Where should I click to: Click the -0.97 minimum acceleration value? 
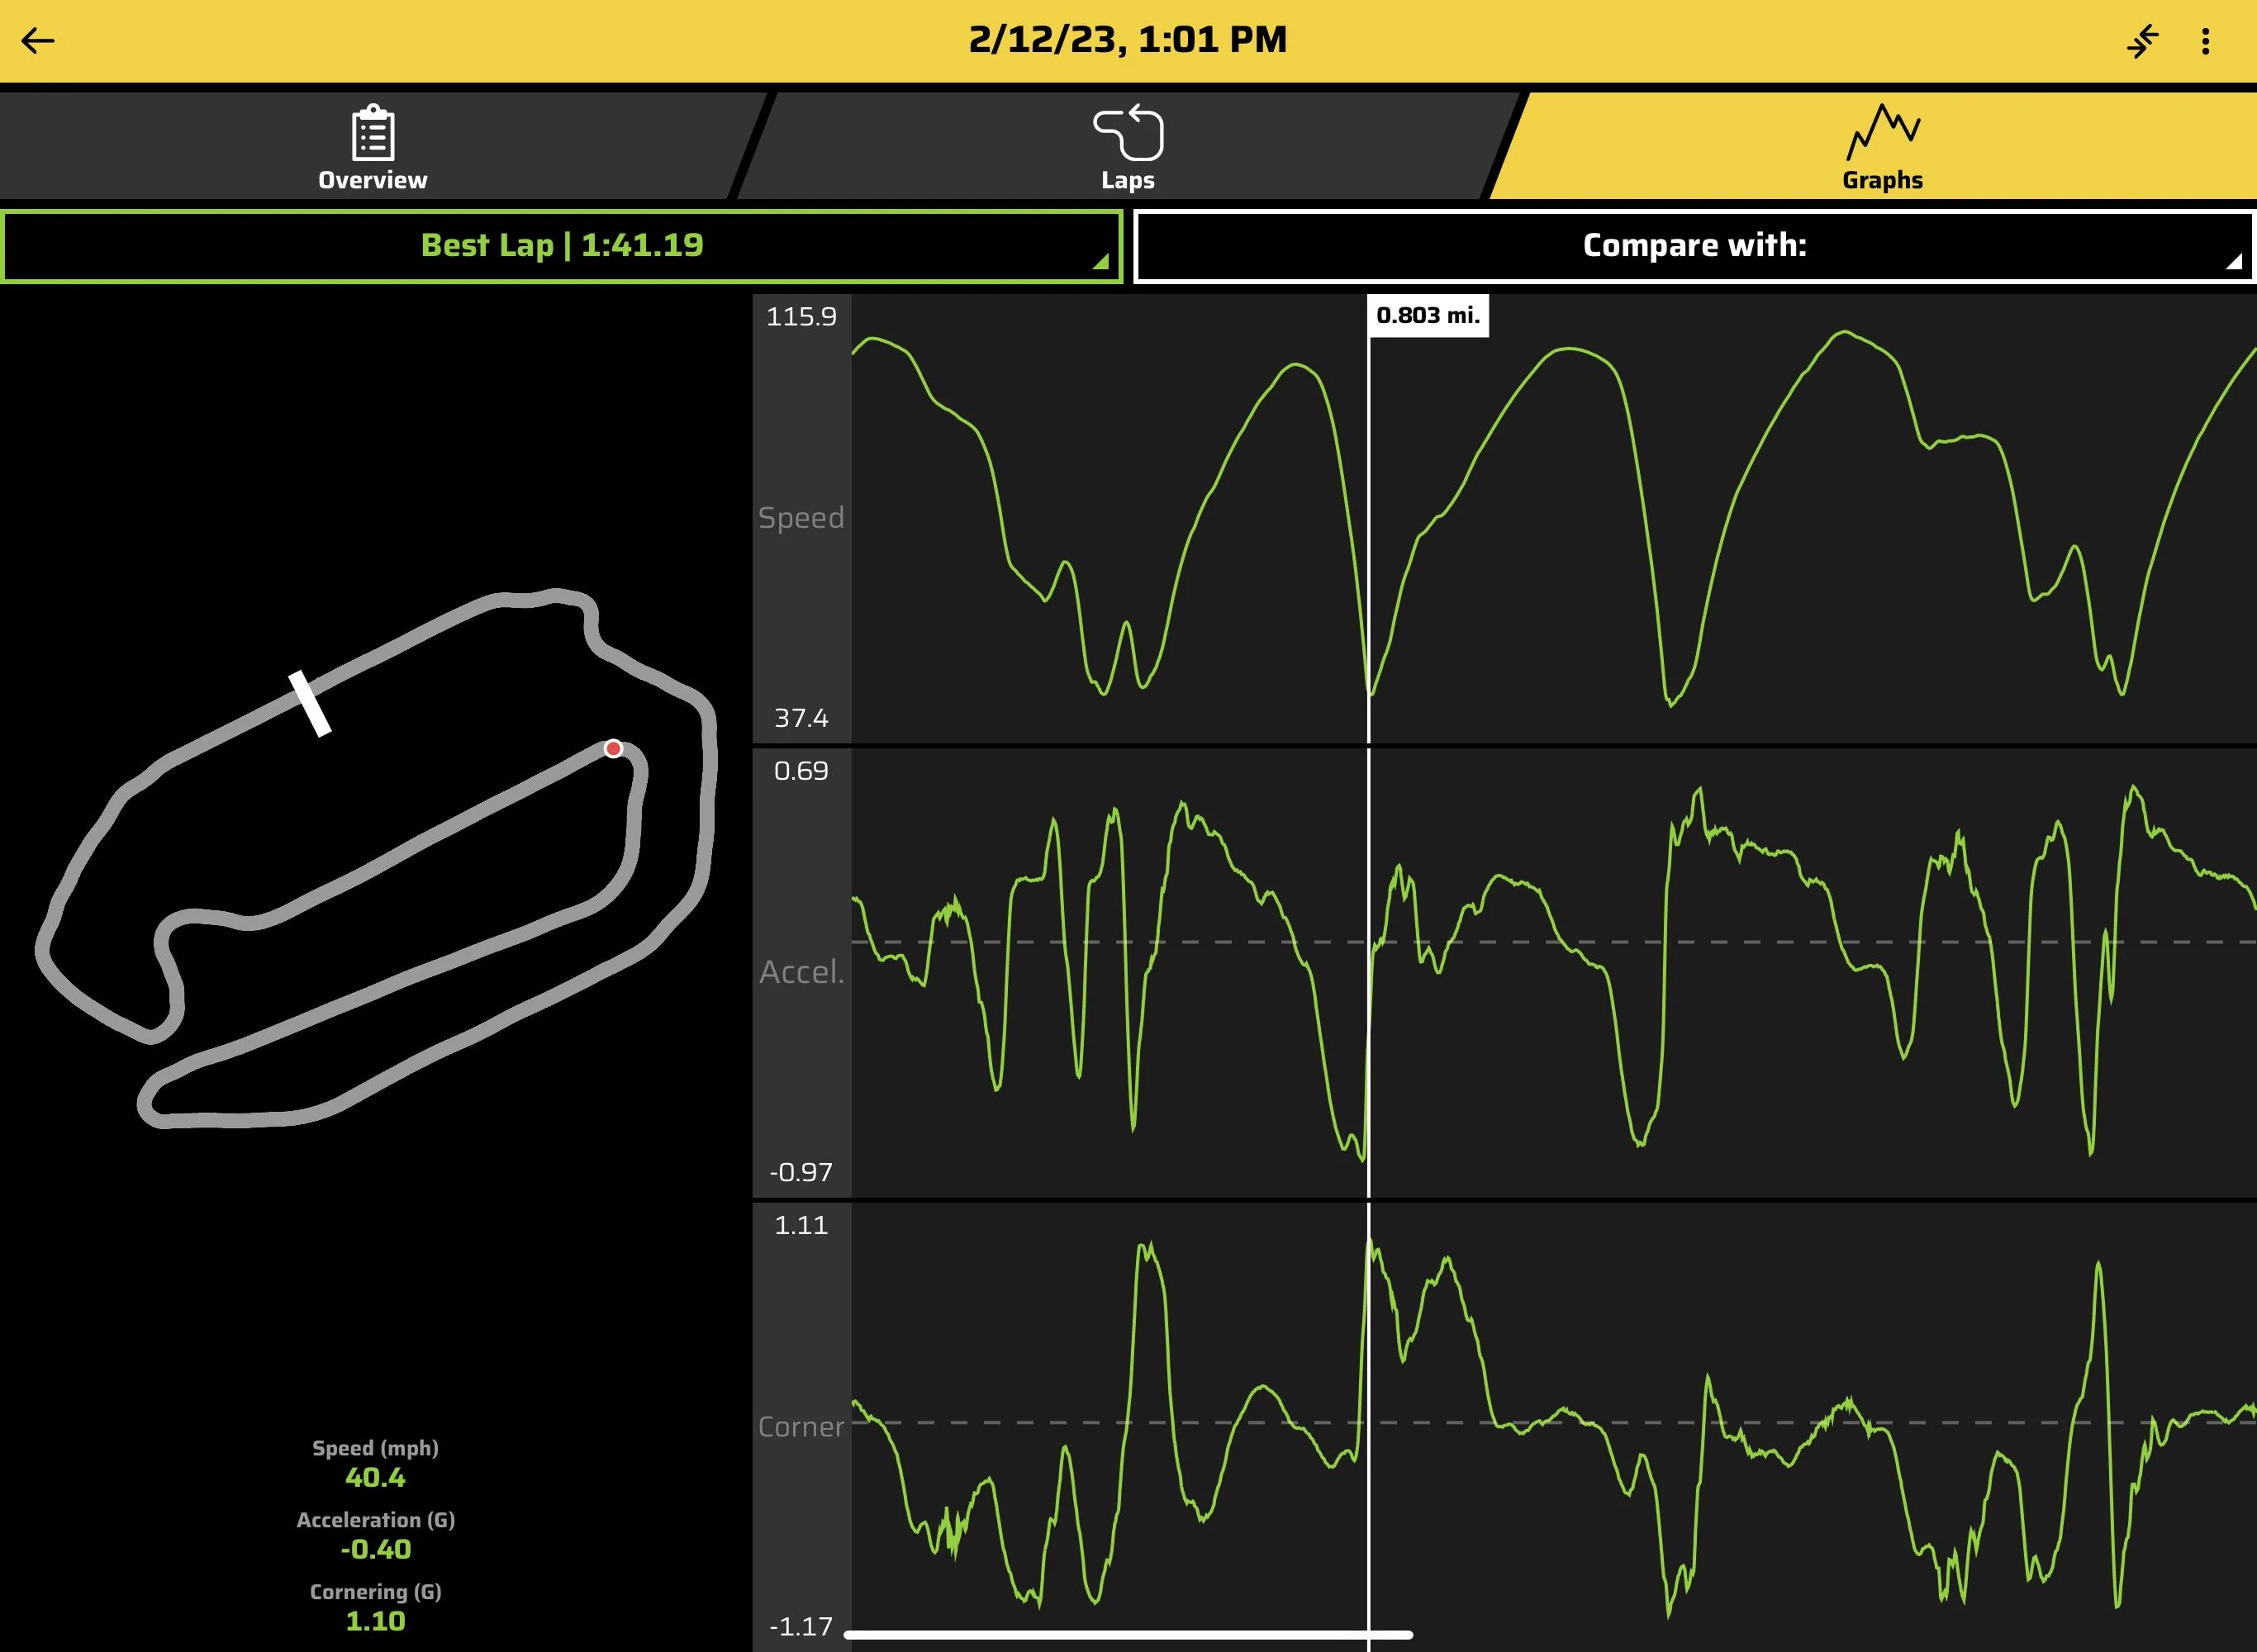click(x=801, y=1172)
